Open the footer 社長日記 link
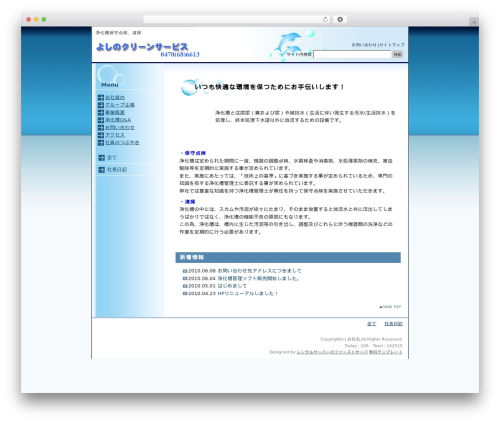Image resolution: width=500 pixels, height=423 pixels. coord(393,324)
